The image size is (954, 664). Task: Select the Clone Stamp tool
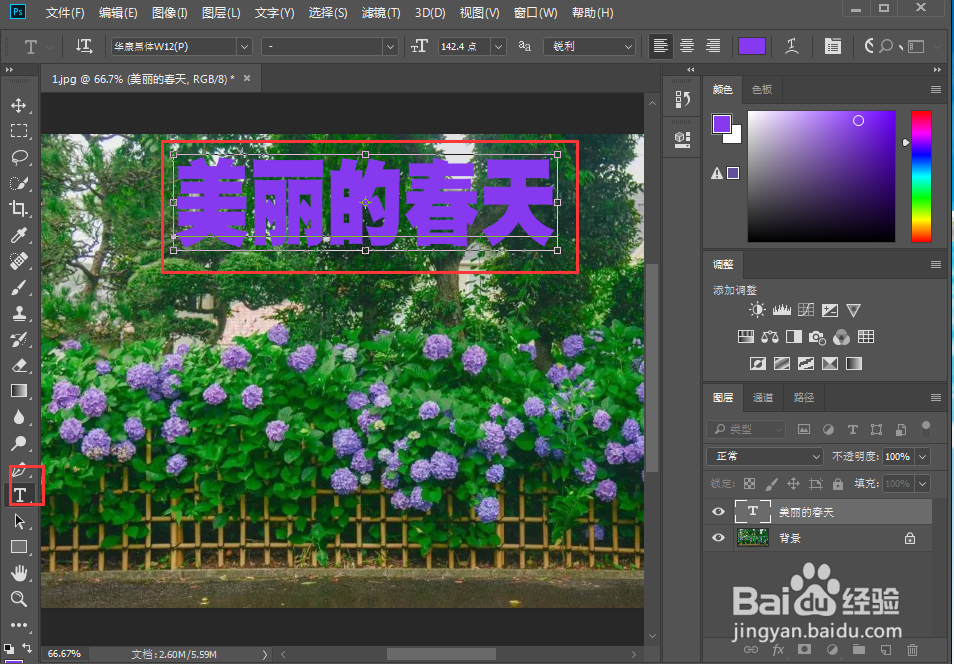19,313
